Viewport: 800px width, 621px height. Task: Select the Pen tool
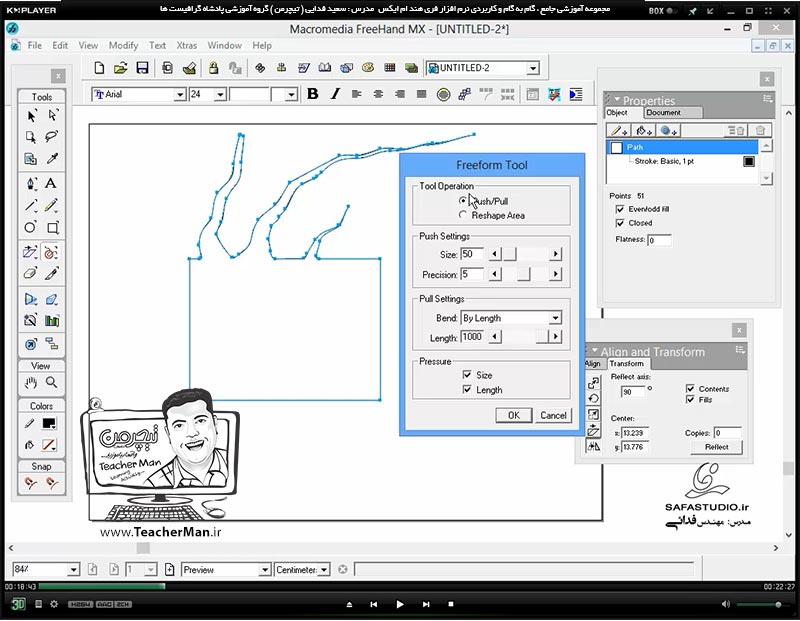coord(31,183)
